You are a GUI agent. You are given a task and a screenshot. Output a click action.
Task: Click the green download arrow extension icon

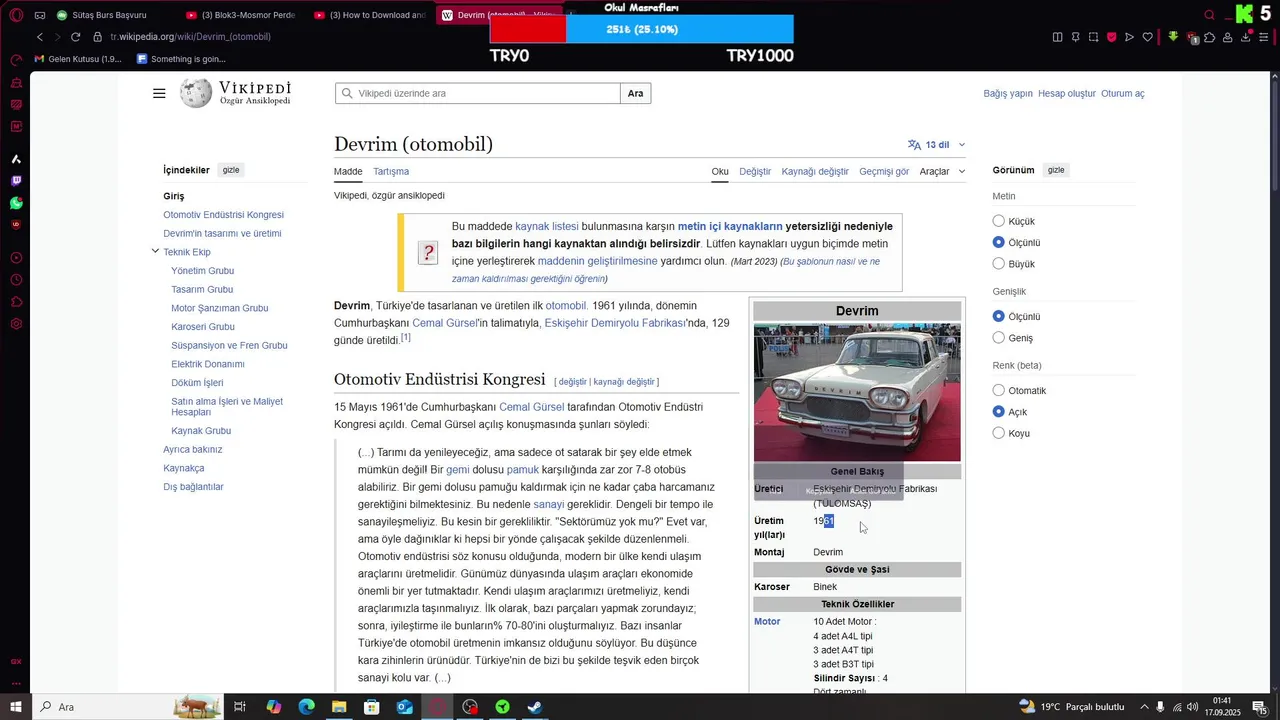pos(1174,37)
